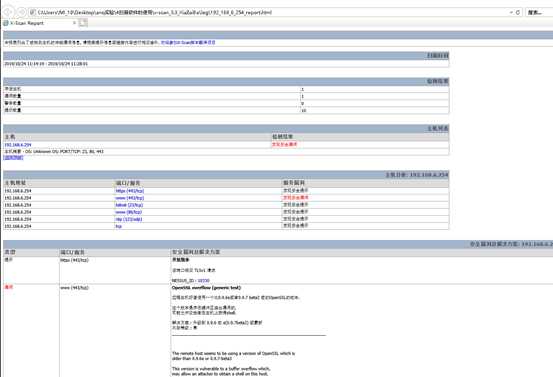Click the host summary line with PORT/TCP 23, 80, 443
This screenshot has width=553, height=377.
[54, 151]
